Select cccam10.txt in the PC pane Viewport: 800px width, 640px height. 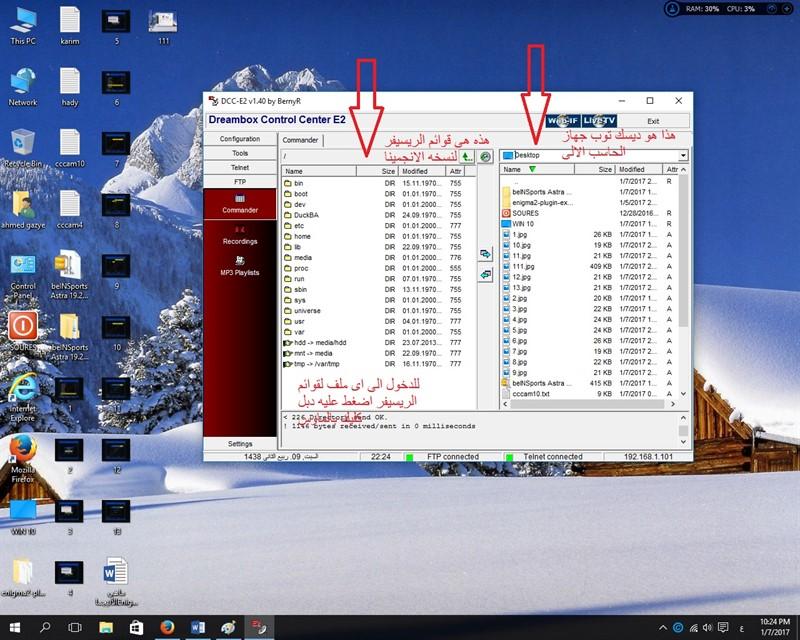(x=589, y=393)
